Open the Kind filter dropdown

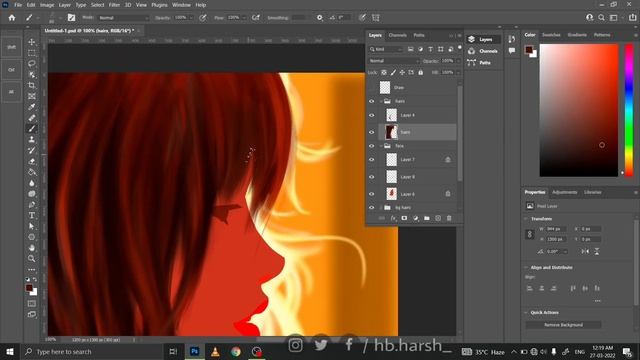click(x=386, y=49)
